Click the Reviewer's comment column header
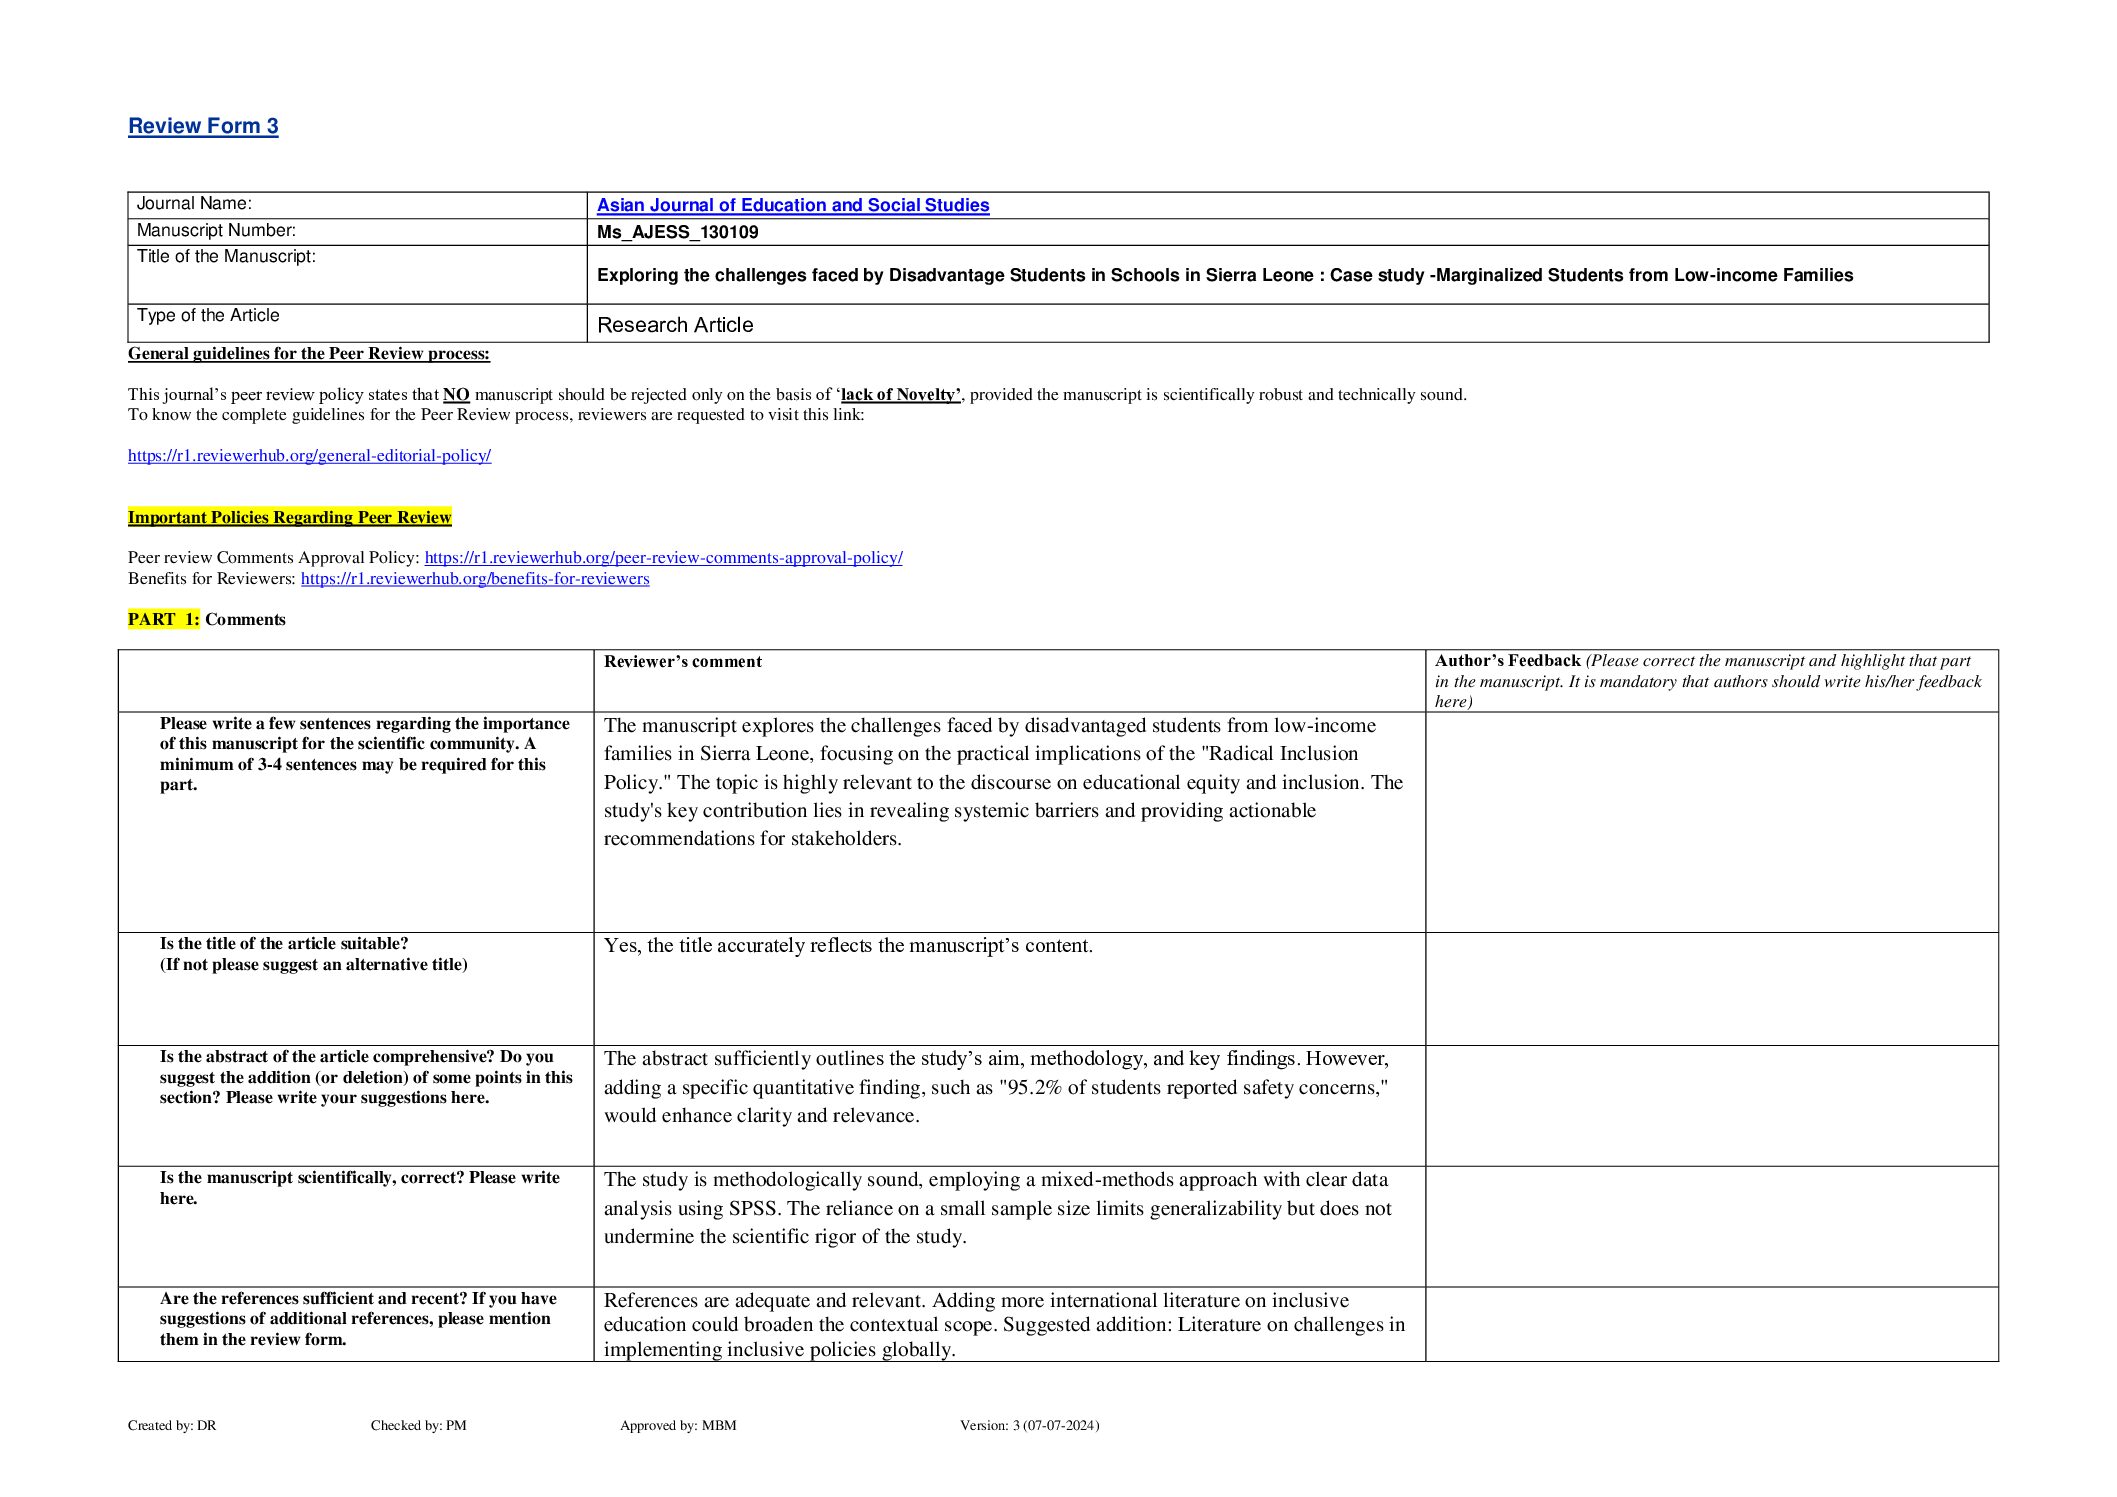2117x1497 pixels. pos(682,662)
